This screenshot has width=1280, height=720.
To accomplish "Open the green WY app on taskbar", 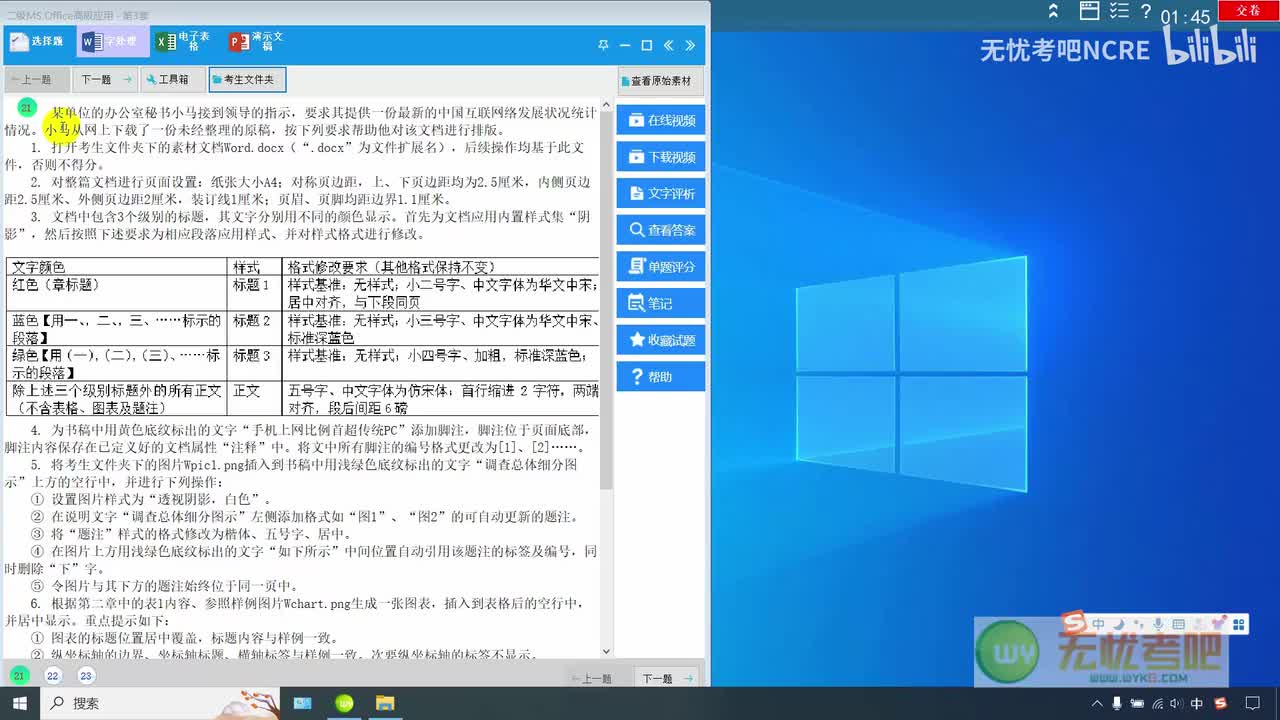I will [x=343, y=703].
